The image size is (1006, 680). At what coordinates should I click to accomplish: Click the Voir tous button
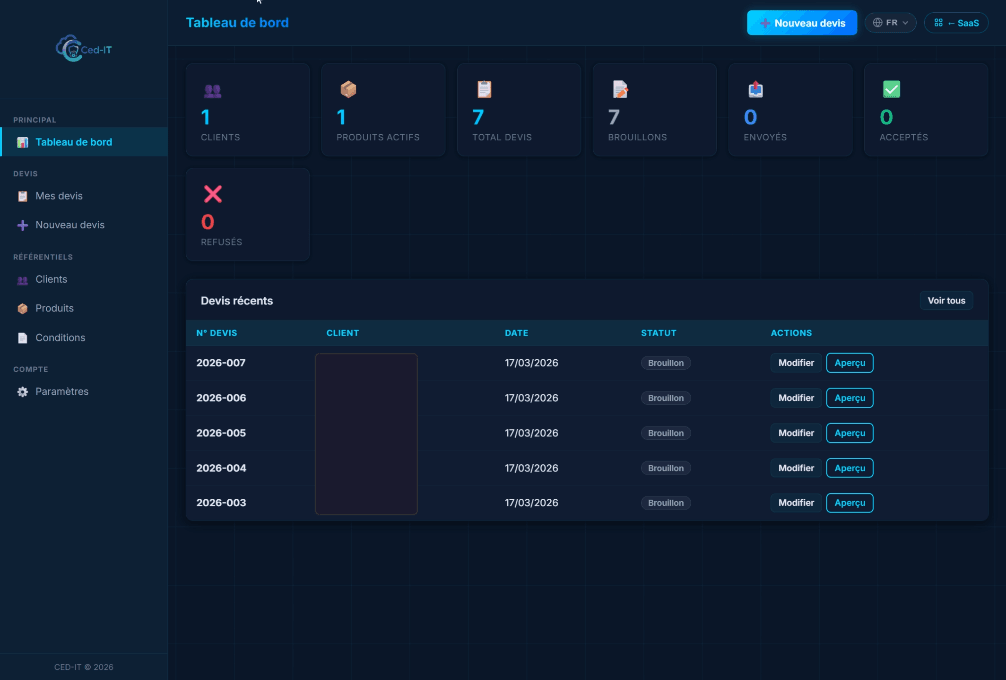click(946, 300)
